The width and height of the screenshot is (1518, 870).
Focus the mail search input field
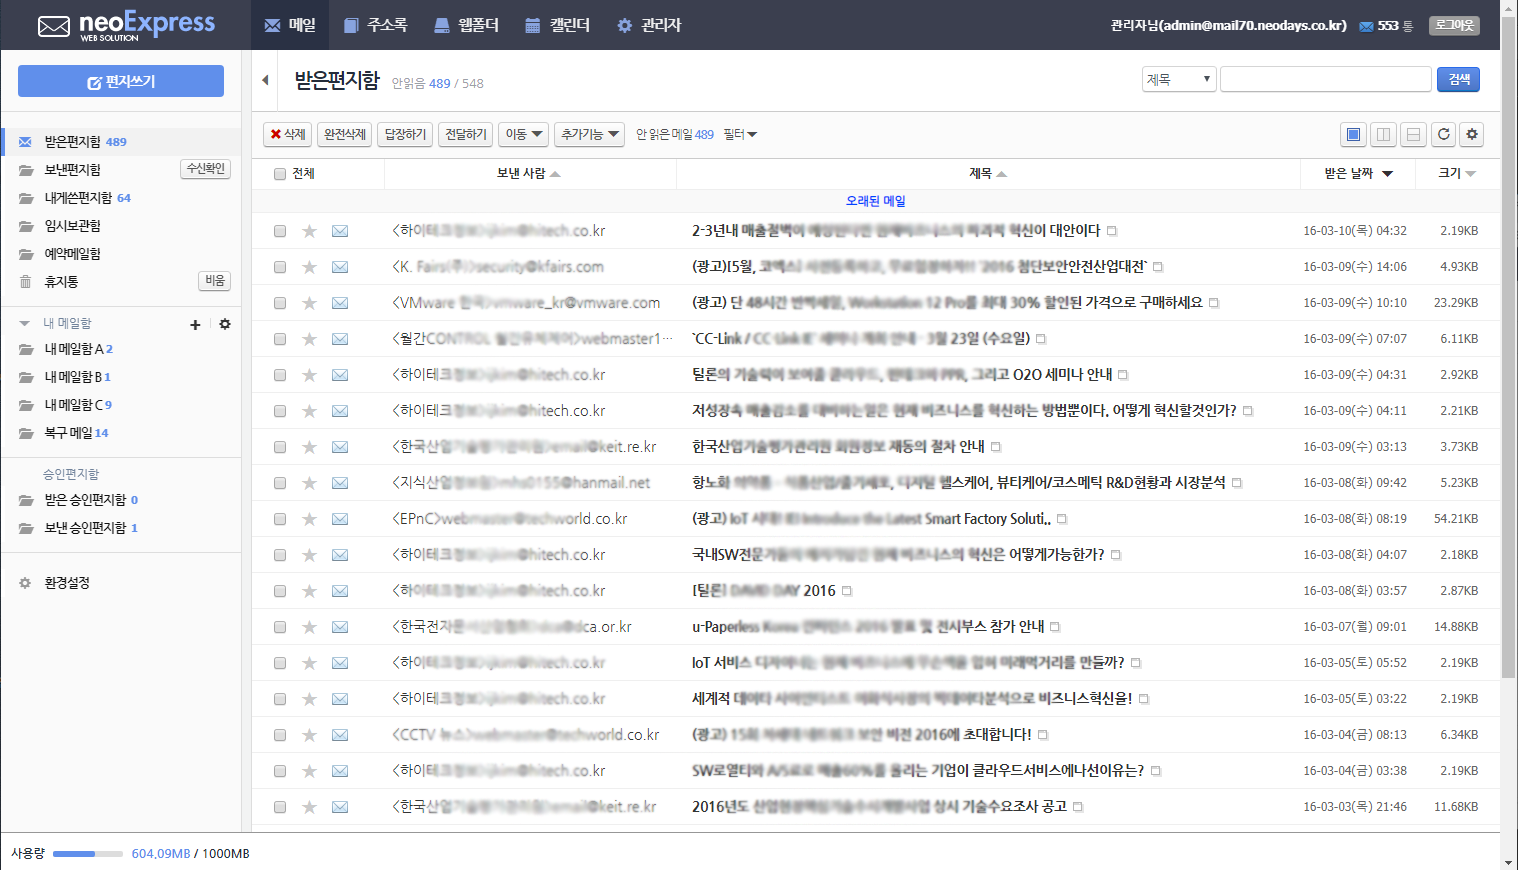[1326, 79]
